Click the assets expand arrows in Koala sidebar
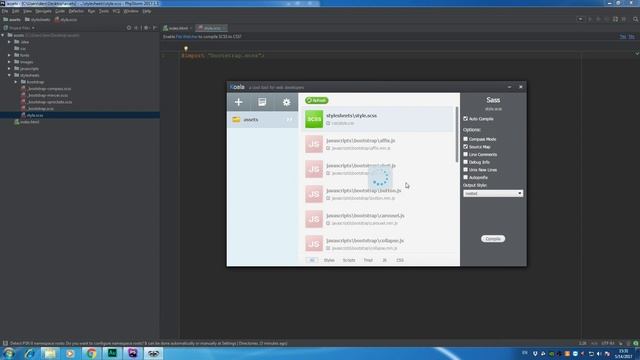 coord(289,120)
